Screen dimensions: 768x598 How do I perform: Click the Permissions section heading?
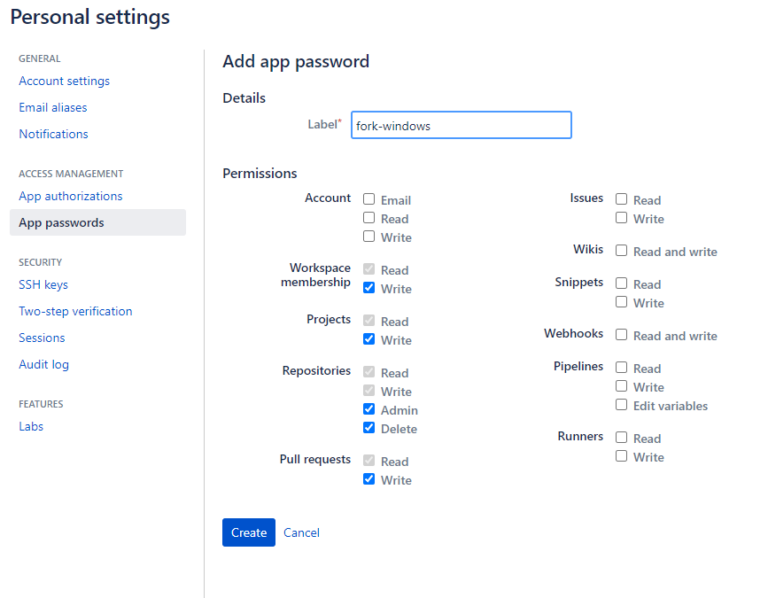coord(260,173)
